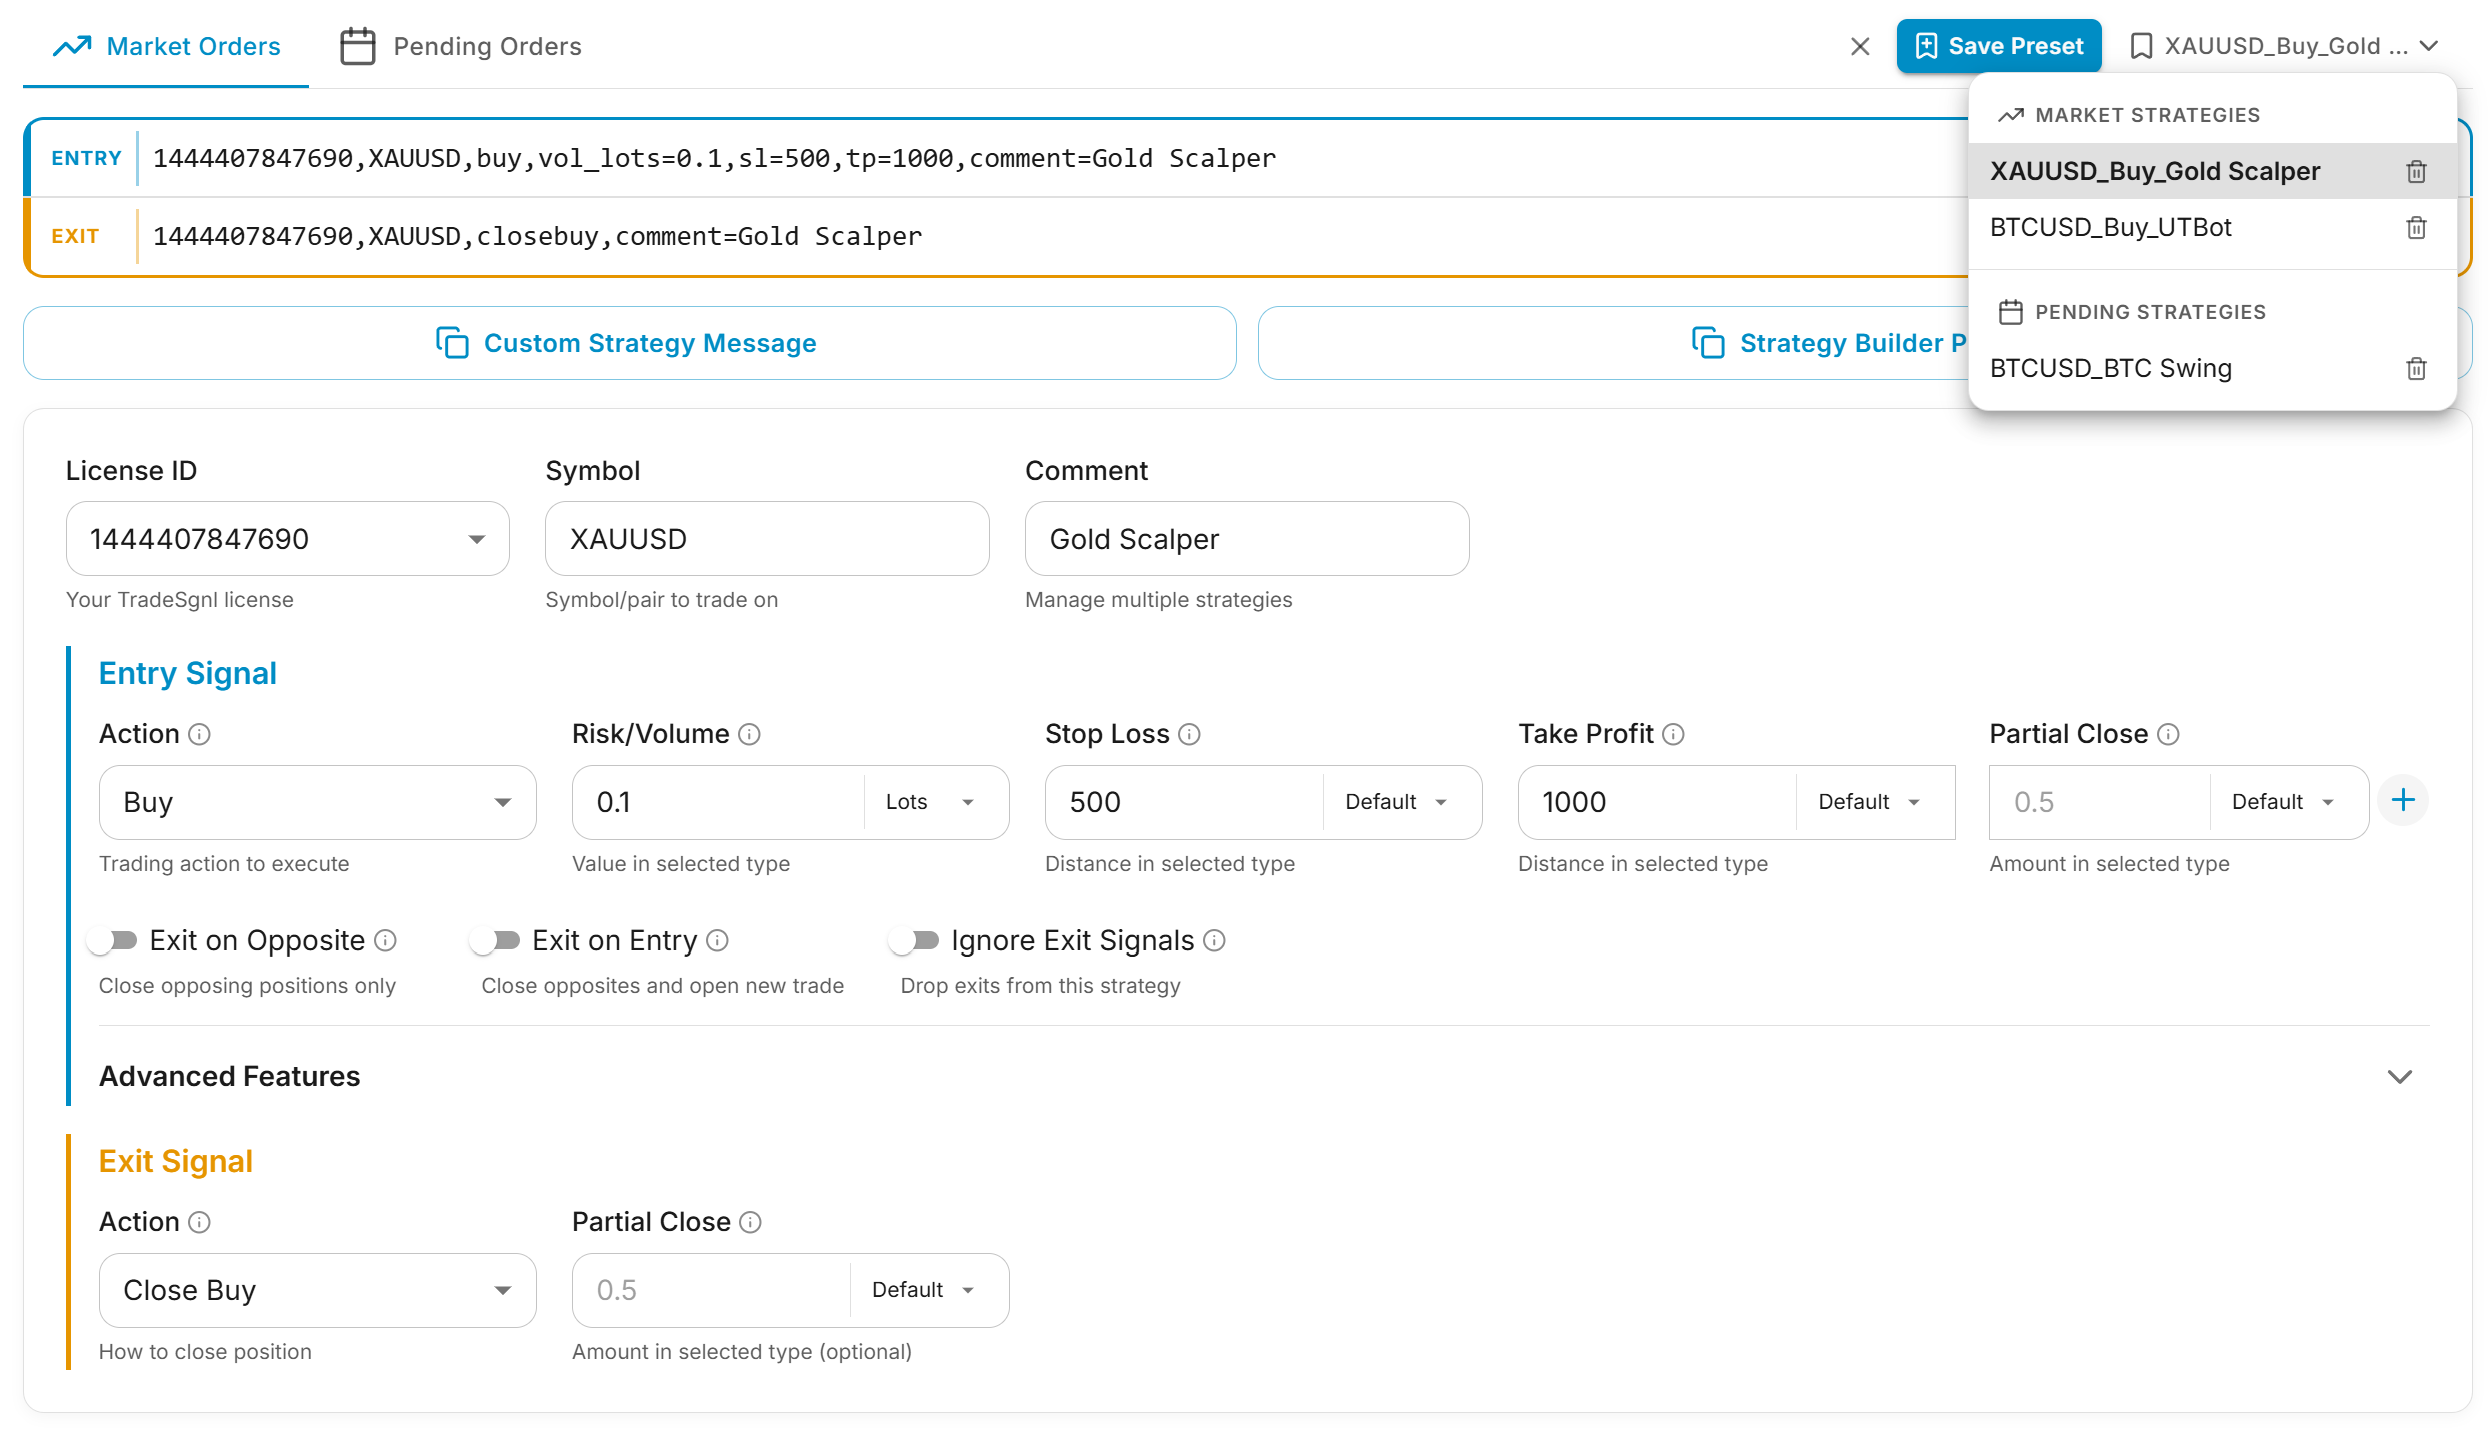This screenshot has width=2492, height=1429.
Task: Switch to the Market Orders tab
Action: (166, 46)
